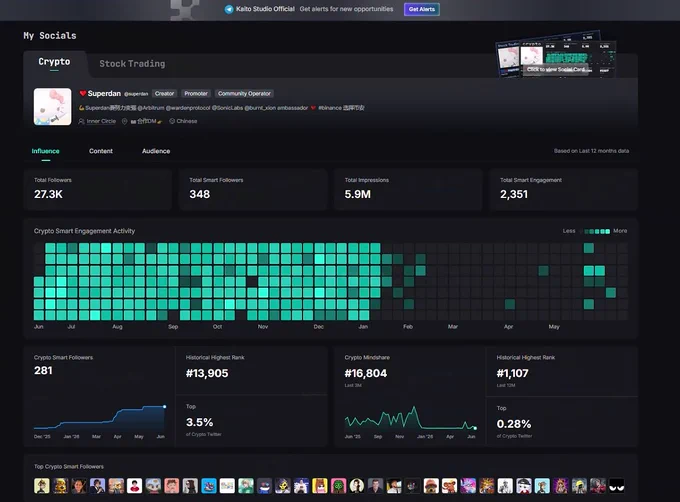Click the Less label in heatmap legend
Screen dimensions: 680x502
pyautogui.click(x=569, y=231)
